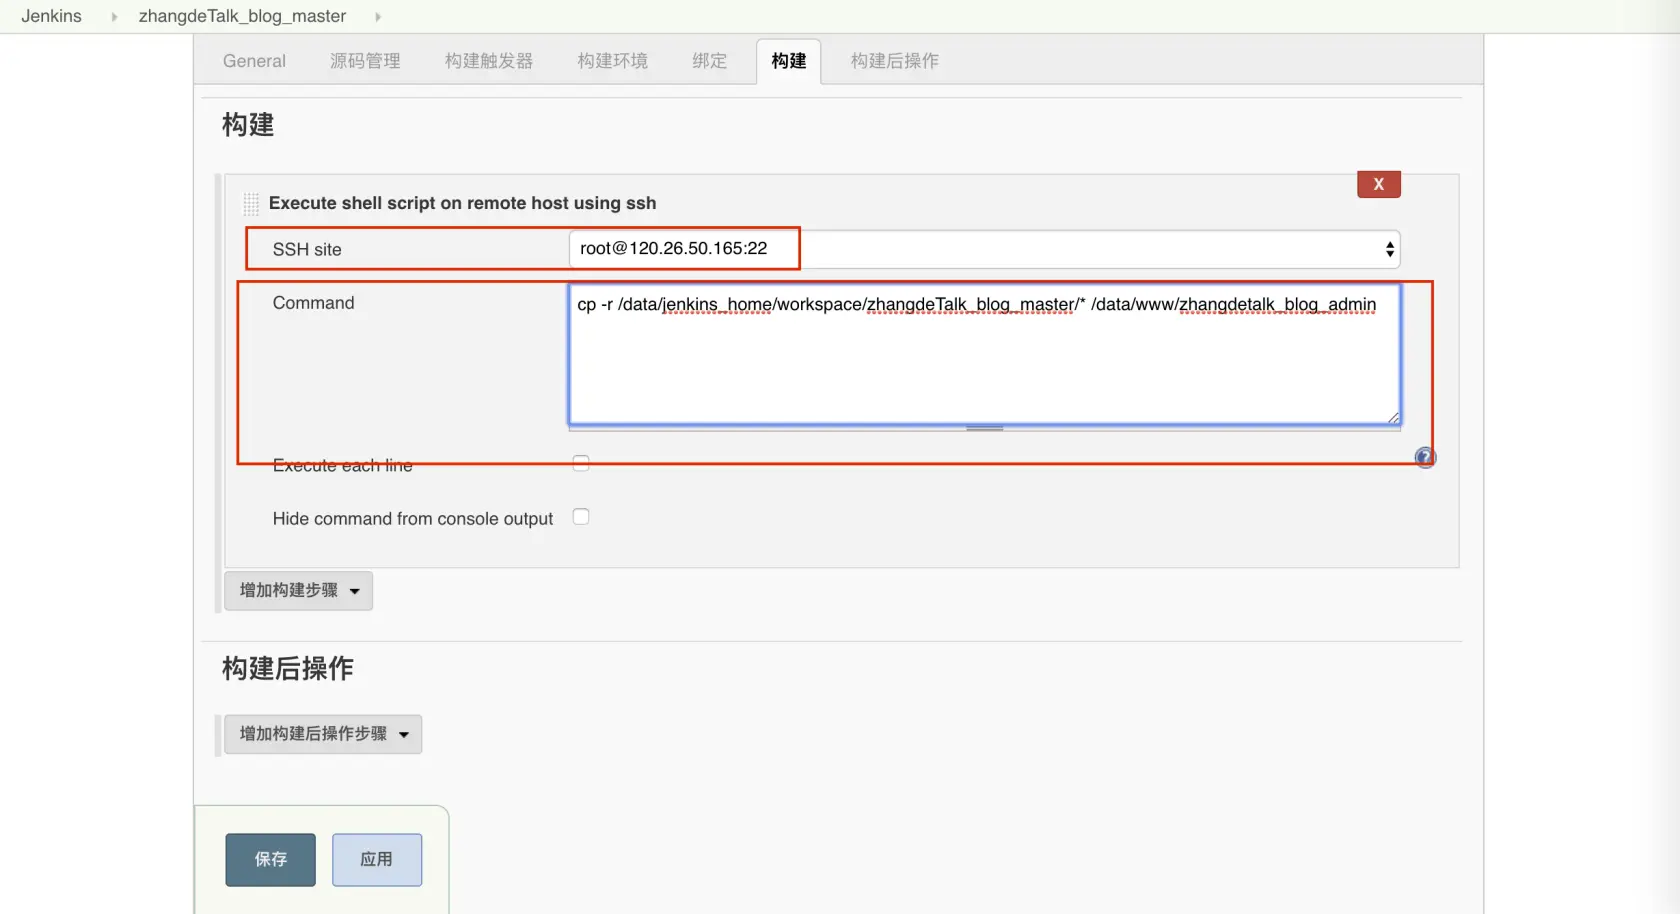Open the 构建触发器 tab
Viewport: 1680px width, 914px height.
pyautogui.click(x=489, y=61)
